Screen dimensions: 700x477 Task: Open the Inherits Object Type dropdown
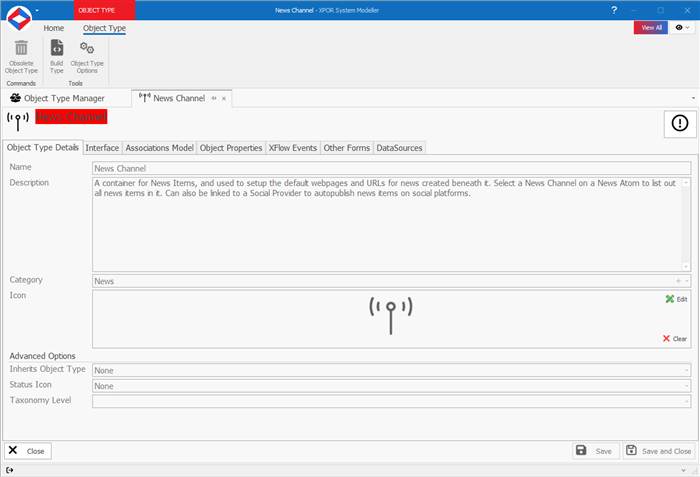pos(686,370)
